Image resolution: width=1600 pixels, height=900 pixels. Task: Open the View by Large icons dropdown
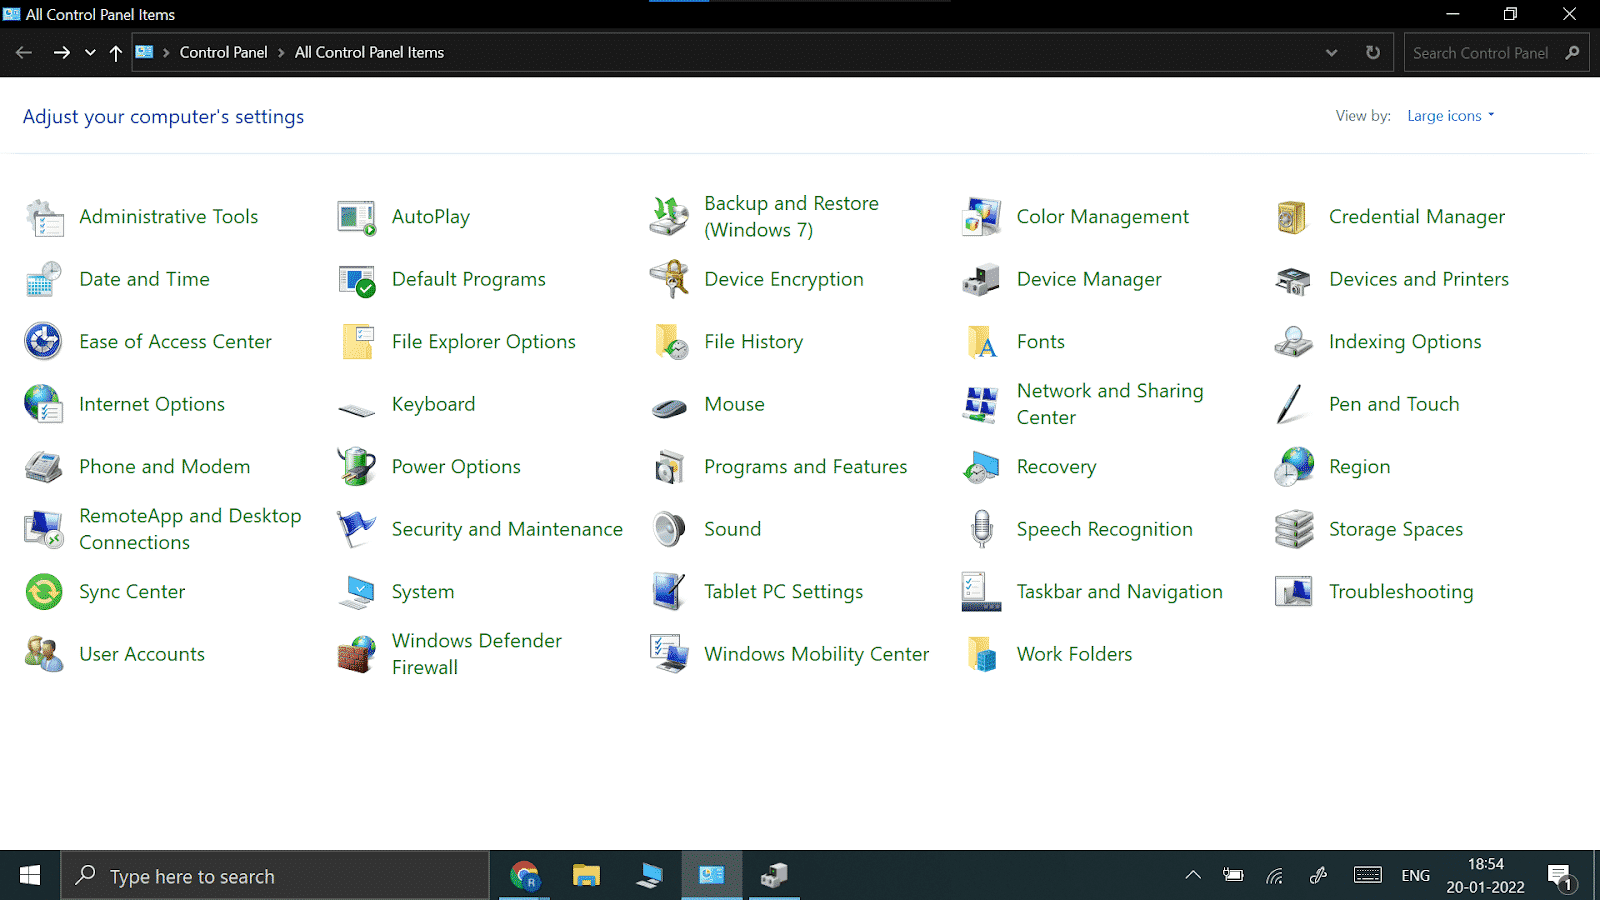tap(1450, 116)
